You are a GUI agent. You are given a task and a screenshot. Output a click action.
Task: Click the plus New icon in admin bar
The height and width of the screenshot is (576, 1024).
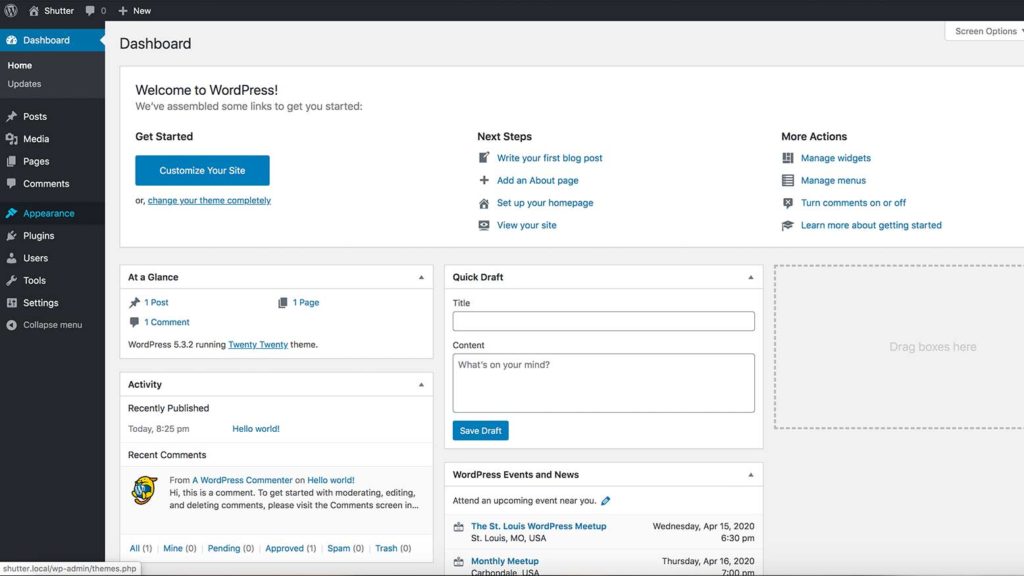[123, 10]
